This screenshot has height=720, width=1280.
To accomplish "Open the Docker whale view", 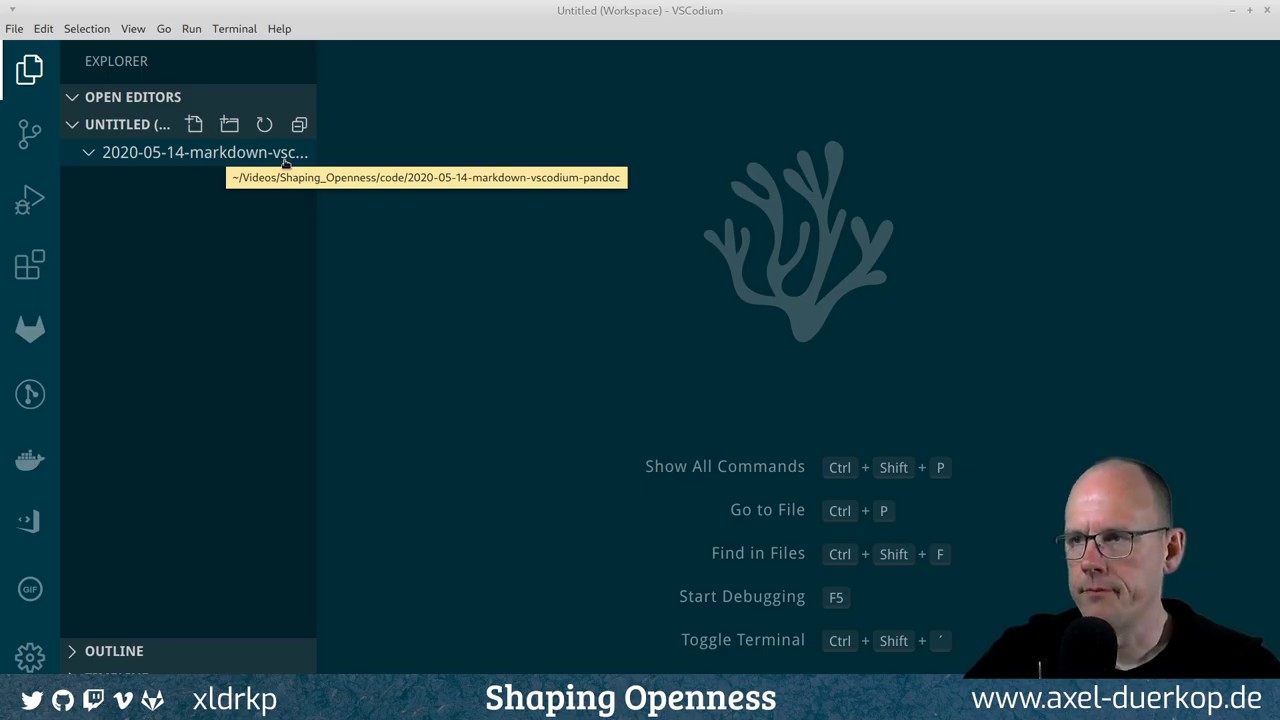I will 30,460.
